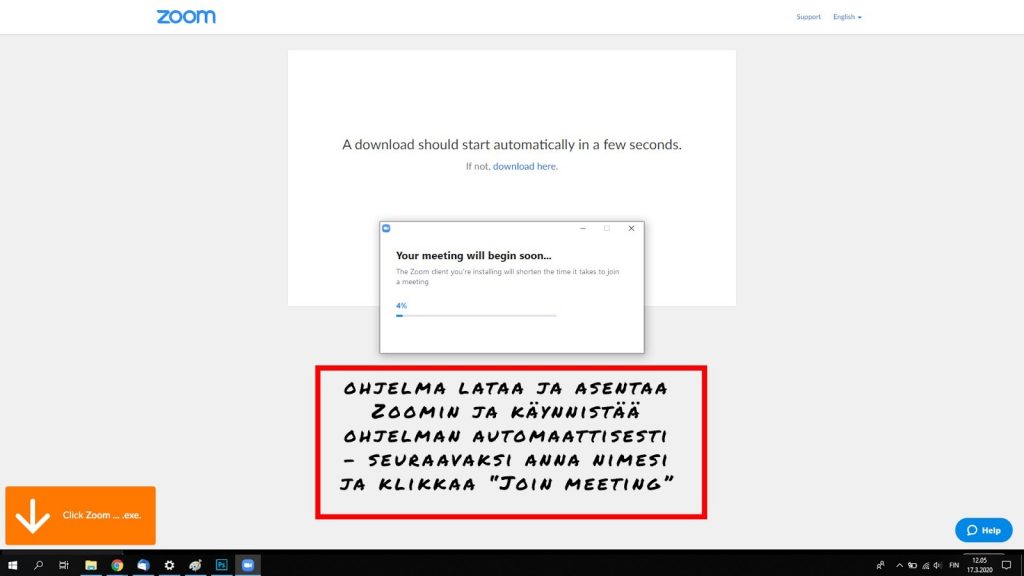Expand hidden system tray icons
Image resolution: width=1024 pixels, height=576 pixels.
899,566
